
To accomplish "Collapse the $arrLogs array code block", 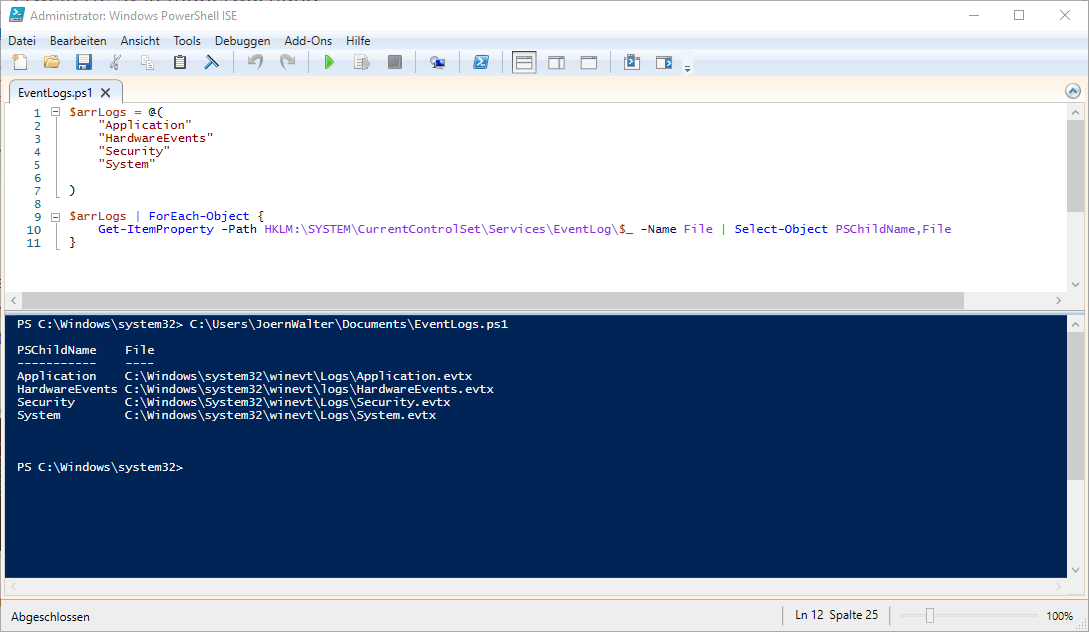I will [56, 112].
